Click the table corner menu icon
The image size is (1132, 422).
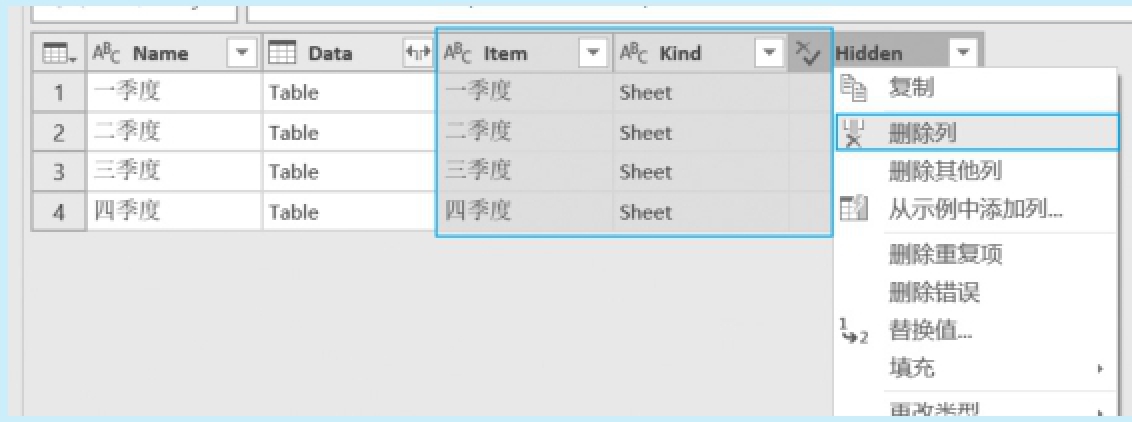click(58, 54)
